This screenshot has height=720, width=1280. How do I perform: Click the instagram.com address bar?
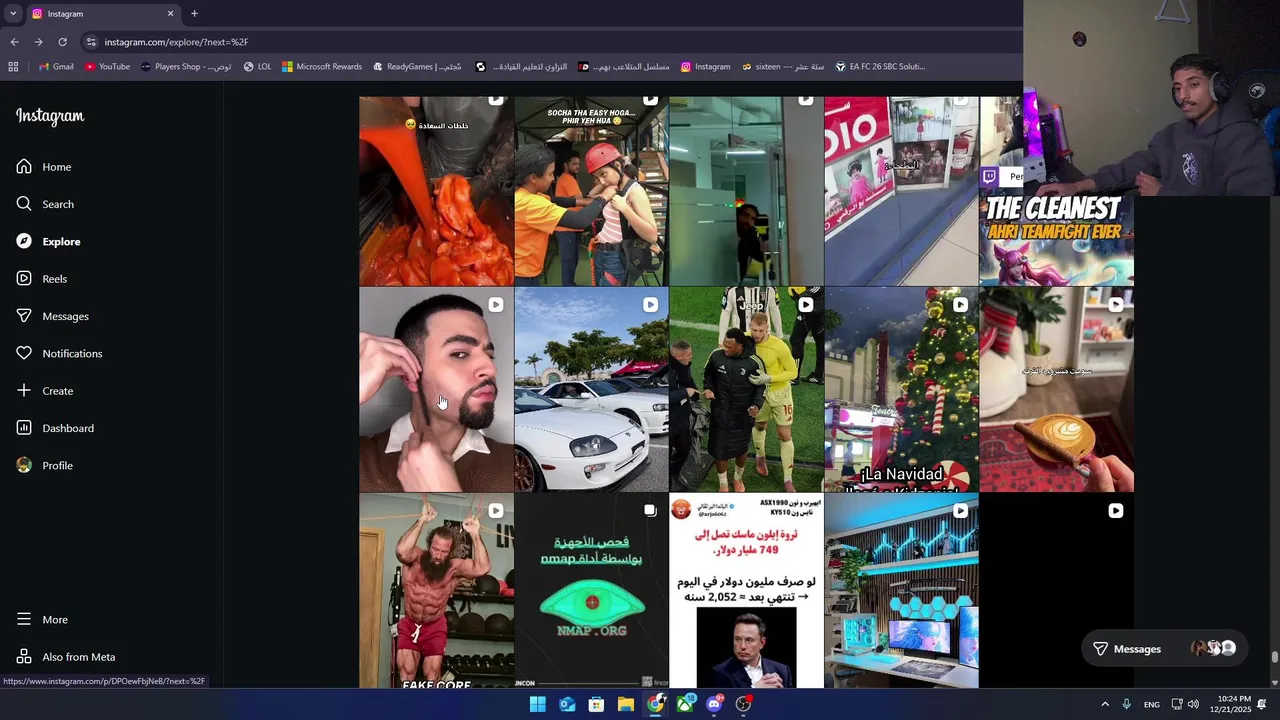tap(550, 42)
